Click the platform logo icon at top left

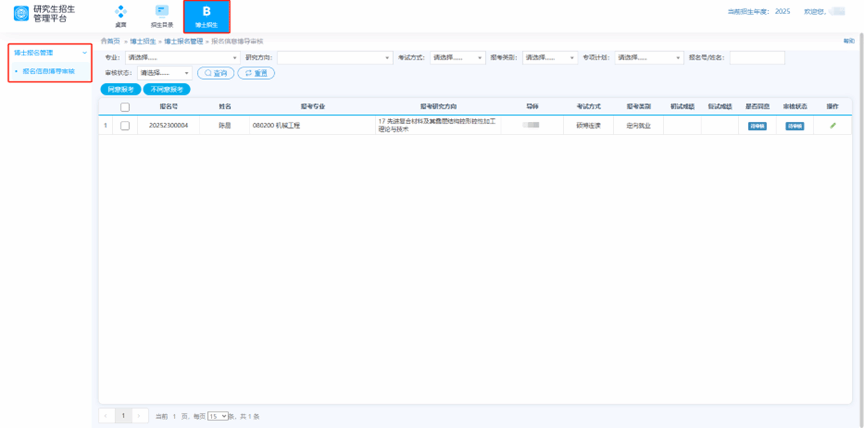[x=21, y=13]
